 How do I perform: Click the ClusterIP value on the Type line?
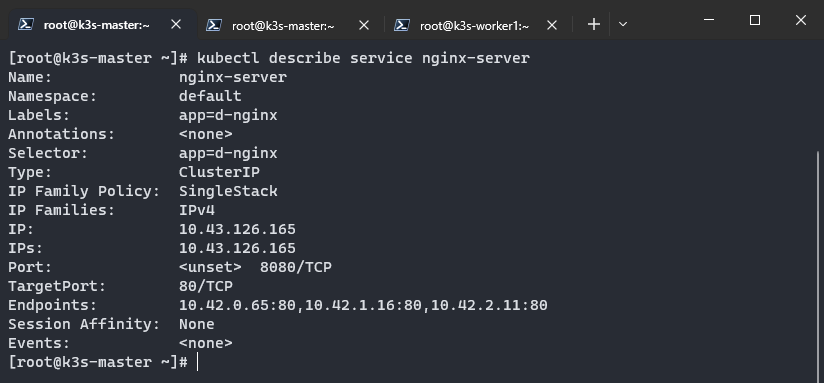click(219, 172)
